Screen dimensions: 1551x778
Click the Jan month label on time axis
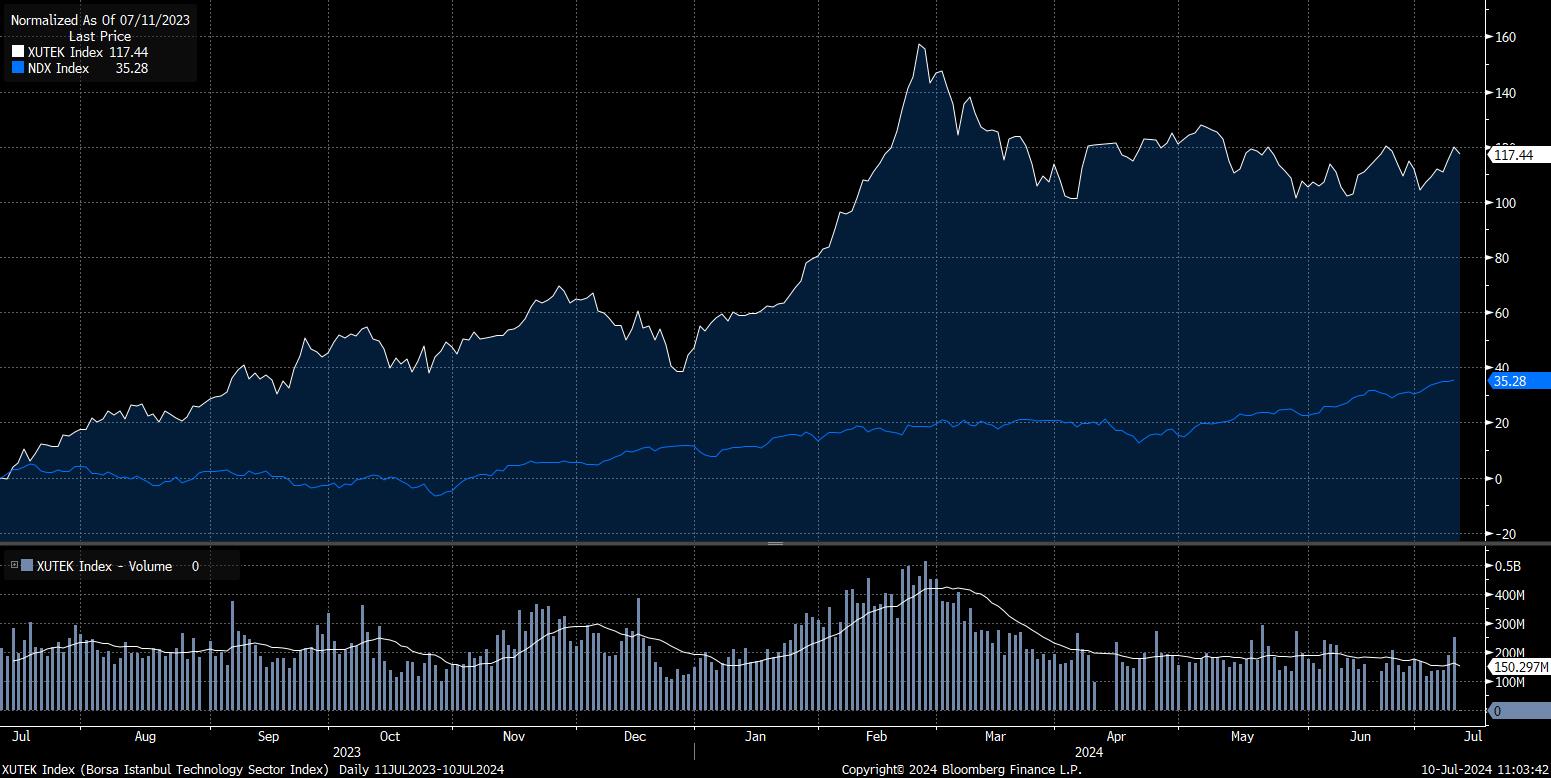(x=755, y=737)
